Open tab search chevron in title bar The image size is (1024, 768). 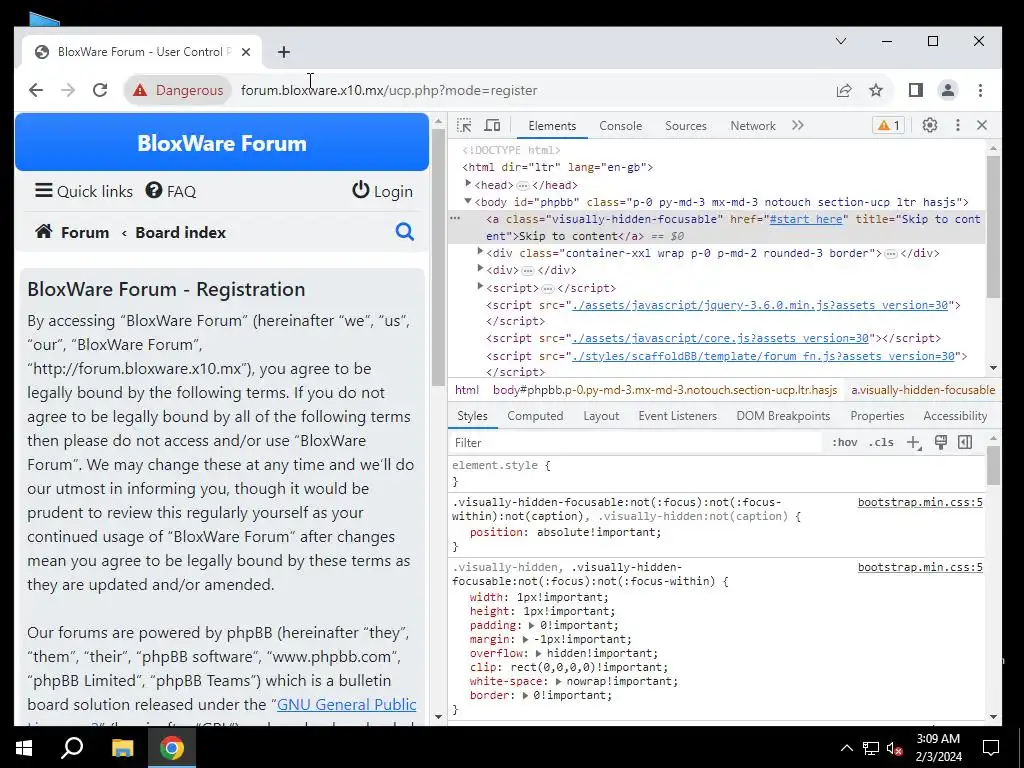841,41
